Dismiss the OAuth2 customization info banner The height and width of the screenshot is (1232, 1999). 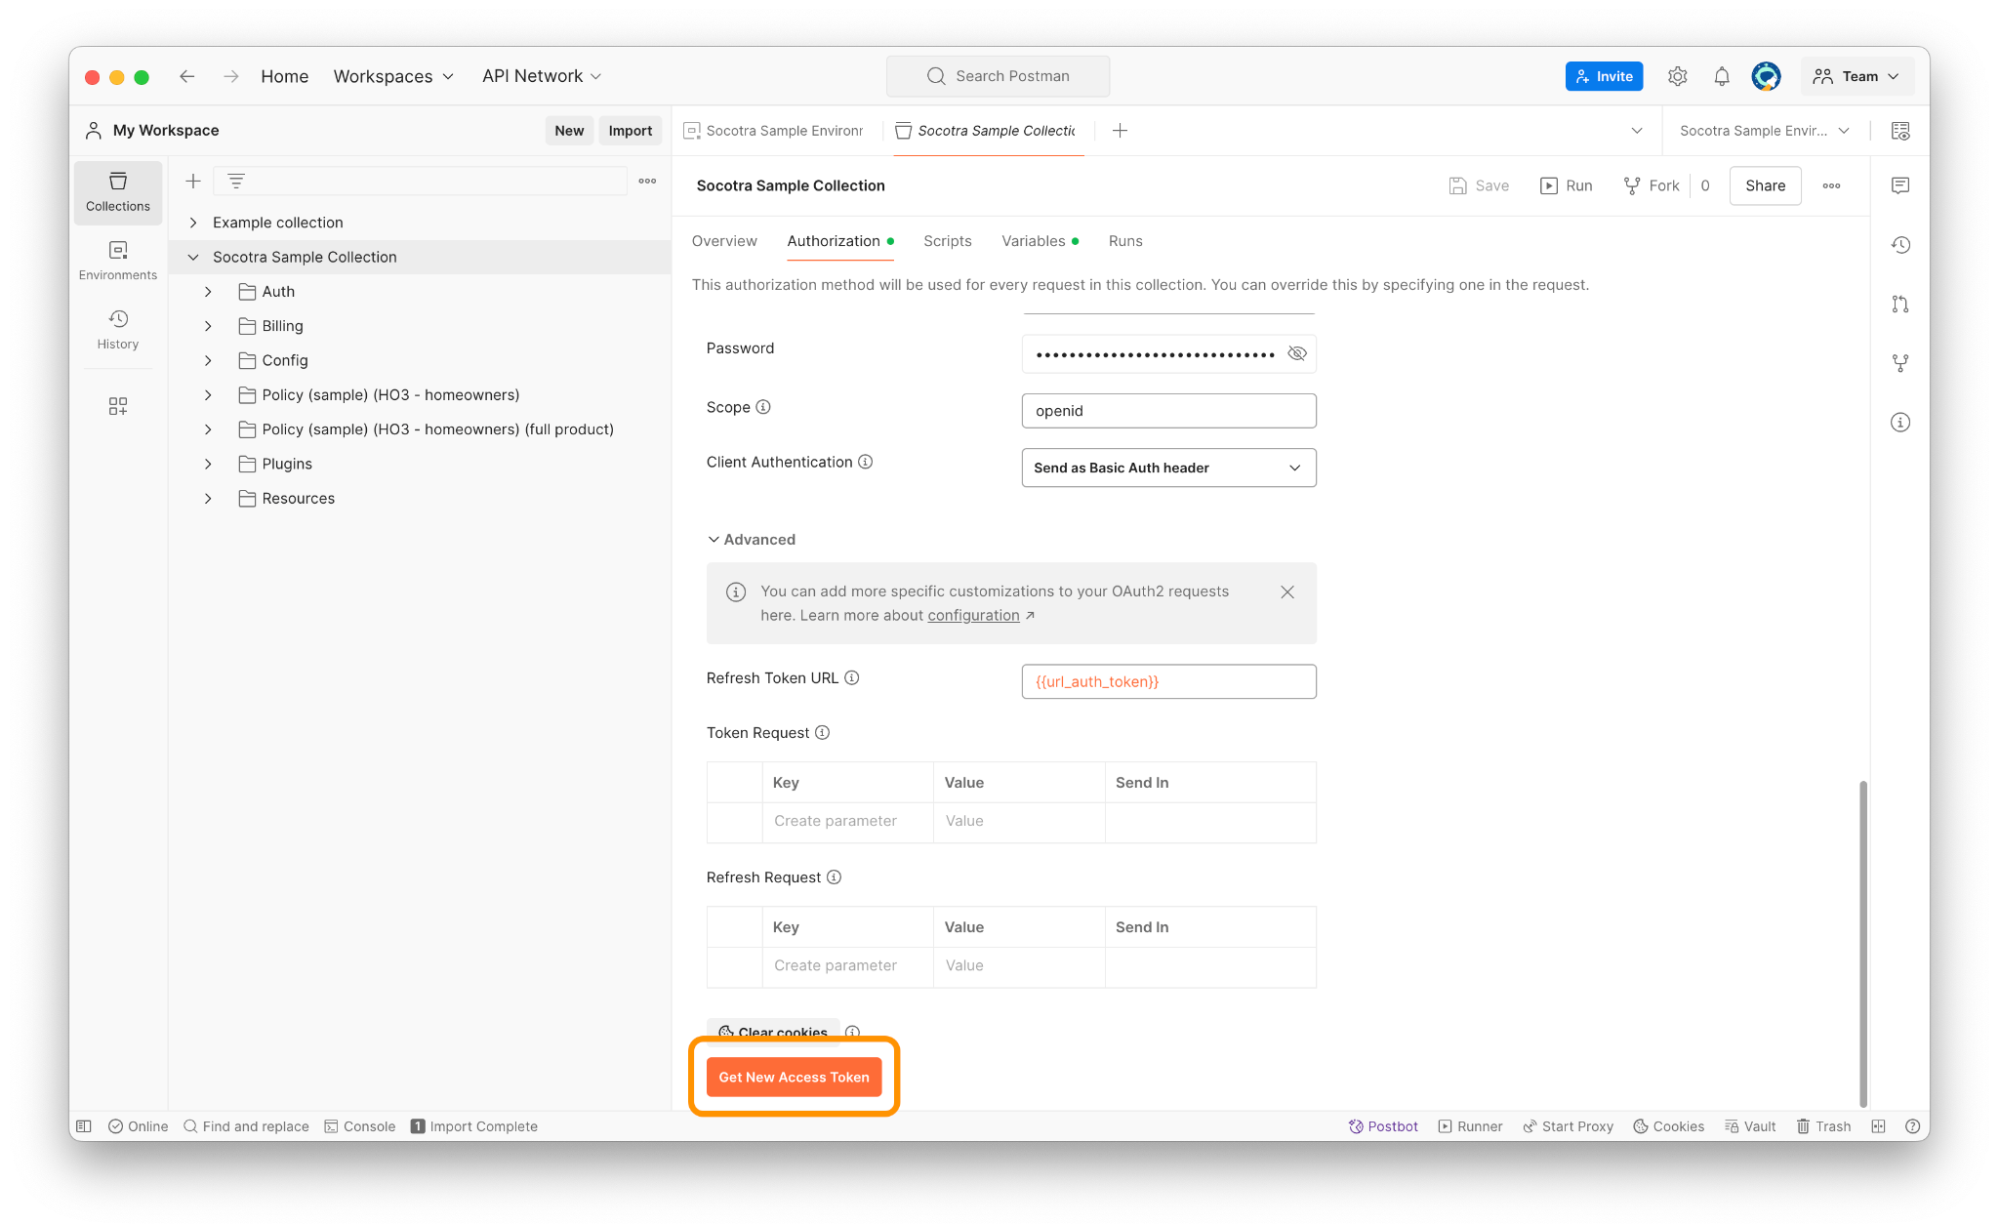click(x=1287, y=592)
